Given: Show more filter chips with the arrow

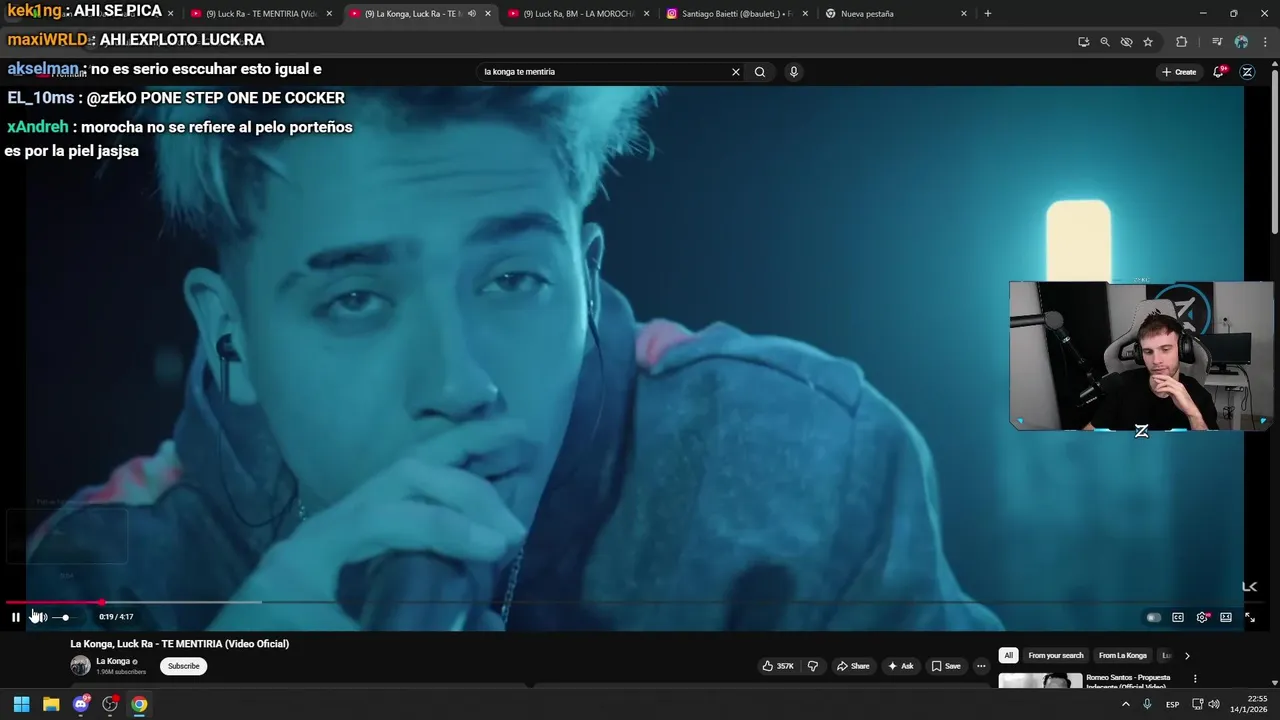Looking at the screenshot, I should coord(1187,656).
